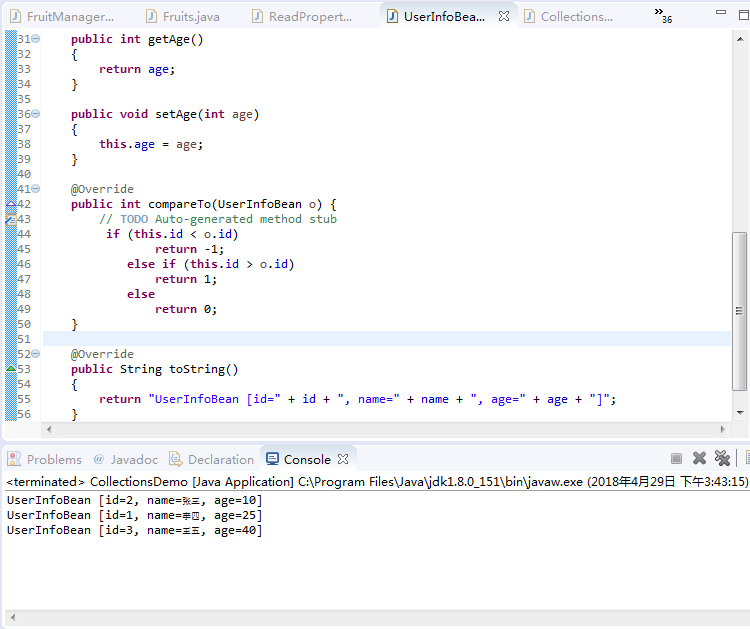
Task: Click Remove All Terminated Launches icon
Action: click(722, 458)
